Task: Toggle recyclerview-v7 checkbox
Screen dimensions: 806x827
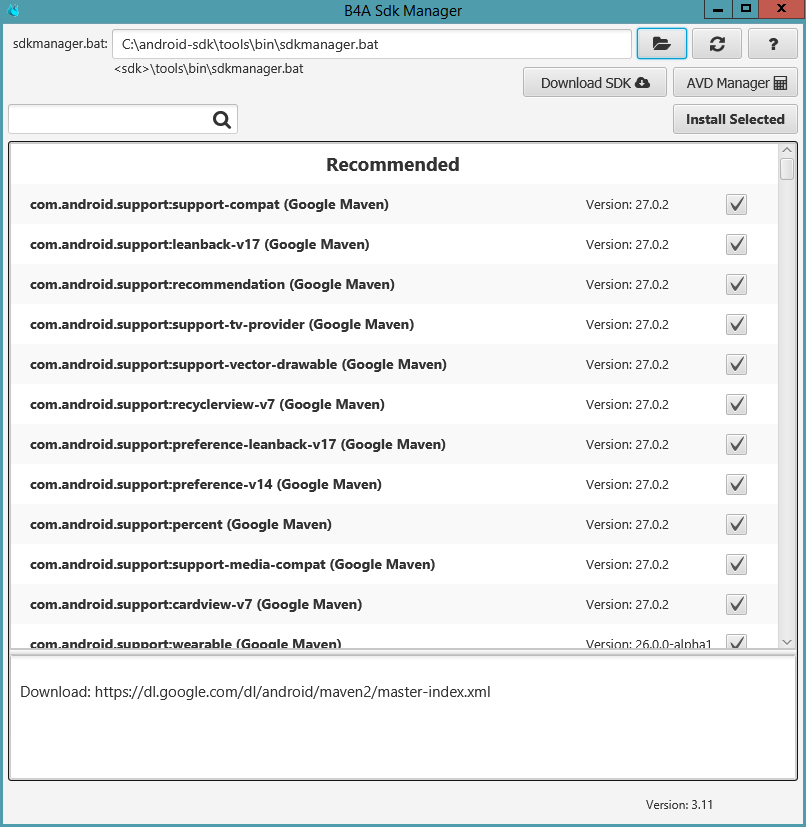Action: (736, 405)
